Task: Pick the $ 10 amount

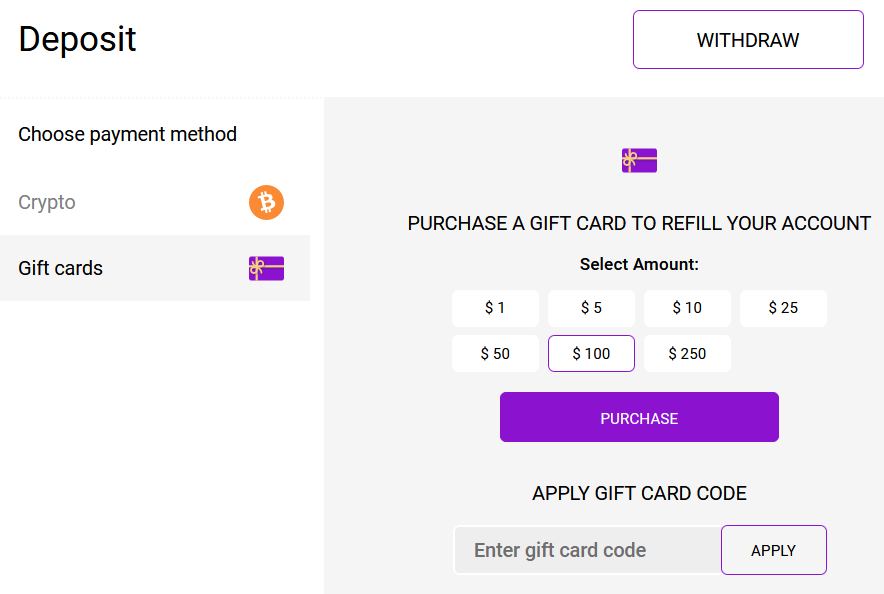Action: 687,308
